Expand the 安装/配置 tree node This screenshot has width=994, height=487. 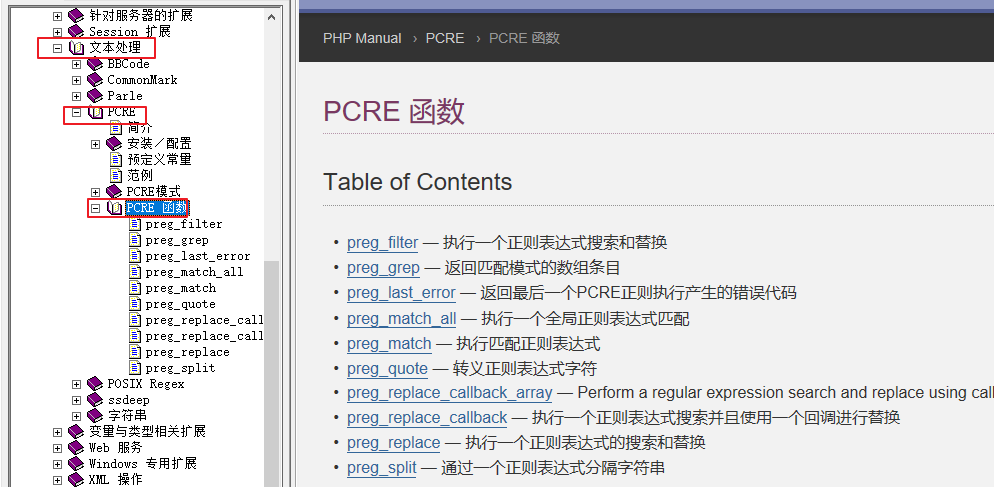pyautogui.click(x=96, y=144)
